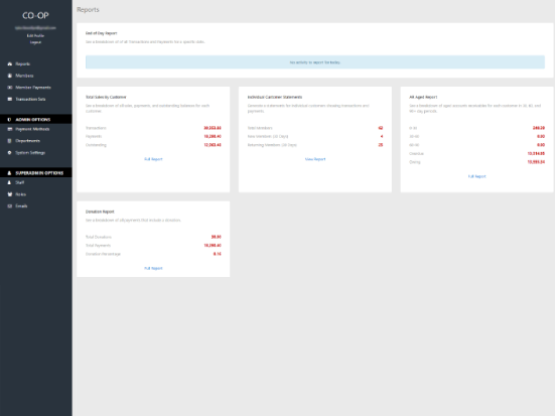This screenshot has width=555, height=416.
Task: Click the Members icon in sidebar
Action: click(x=10, y=76)
